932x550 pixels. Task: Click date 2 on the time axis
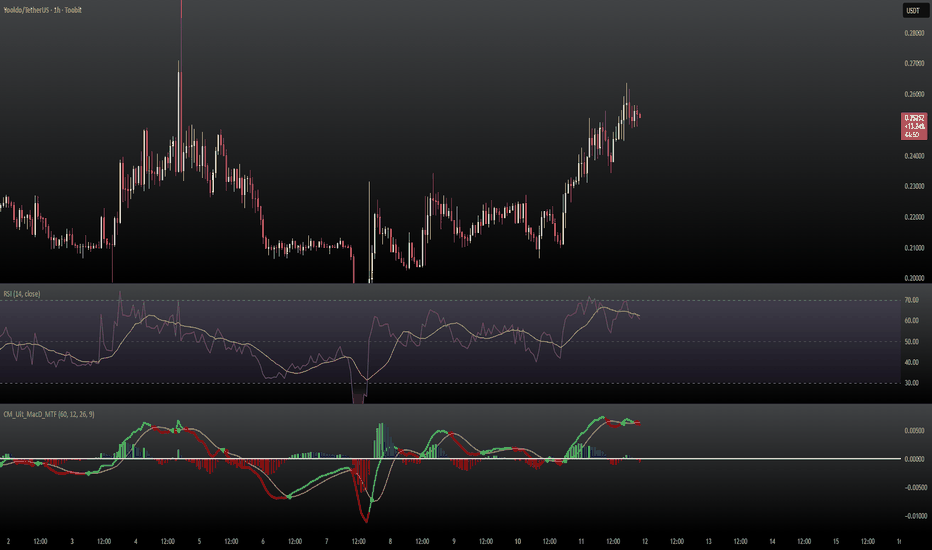[x=8, y=541]
